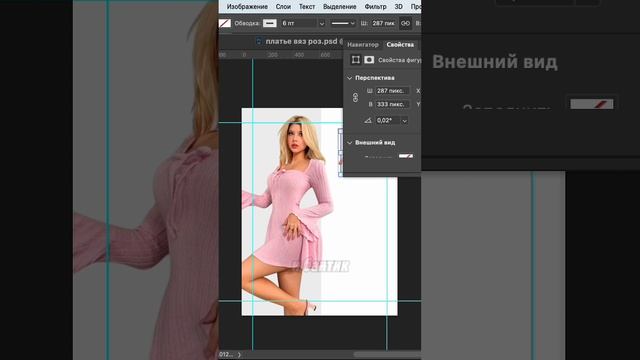Switch to the Навигатор panel tab

coord(363,45)
